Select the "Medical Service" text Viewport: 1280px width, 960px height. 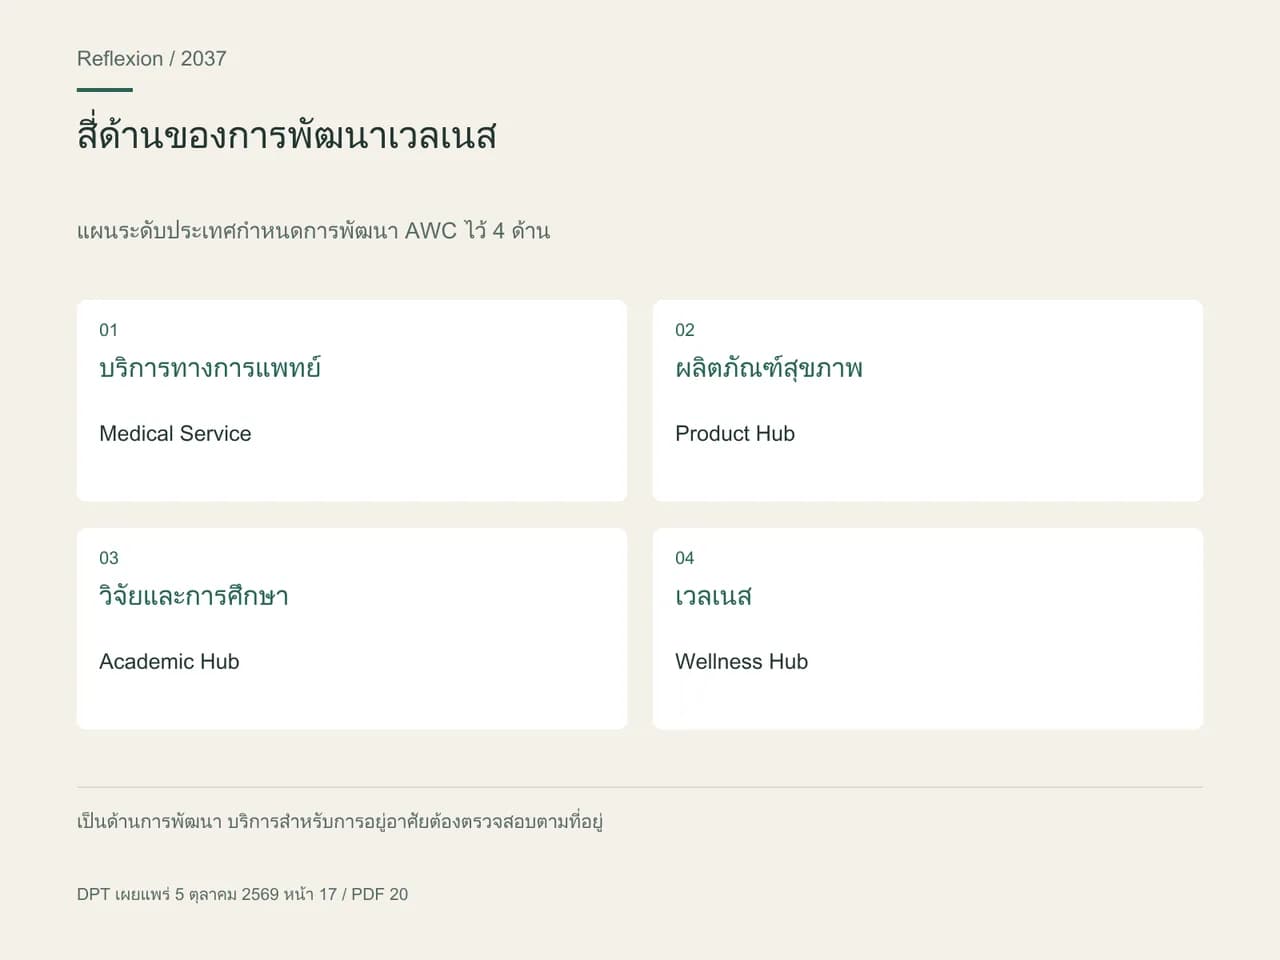click(x=175, y=434)
